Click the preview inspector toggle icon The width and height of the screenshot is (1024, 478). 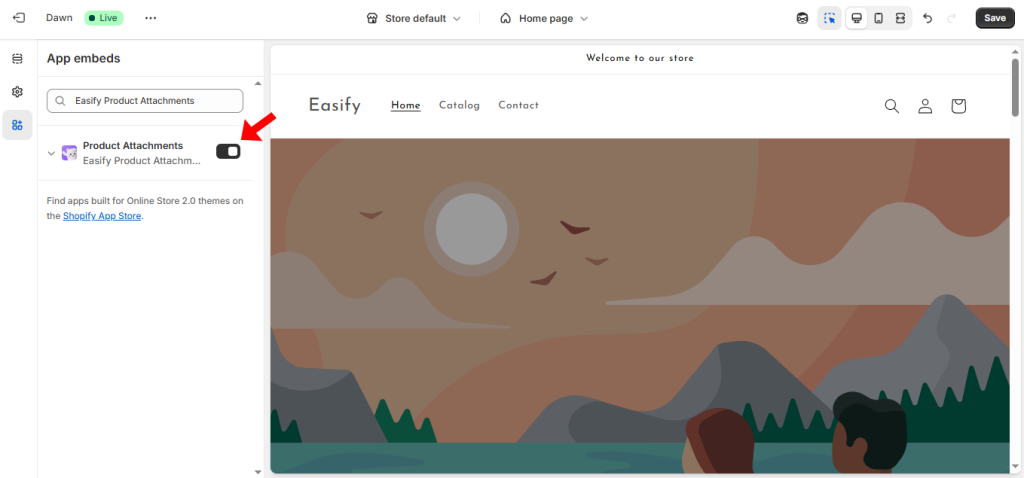(x=830, y=18)
